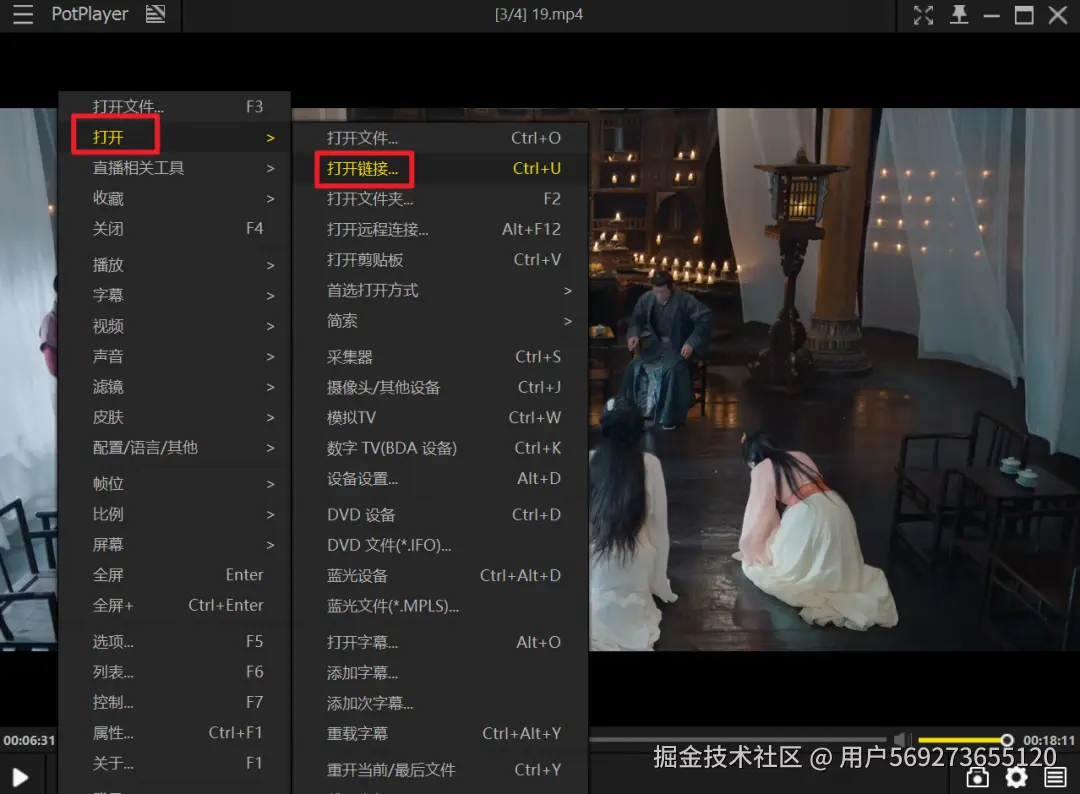Expand the 收藏 submenu arrow
The width and height of the screenshot is (1080, 794).
pos(271,199)
